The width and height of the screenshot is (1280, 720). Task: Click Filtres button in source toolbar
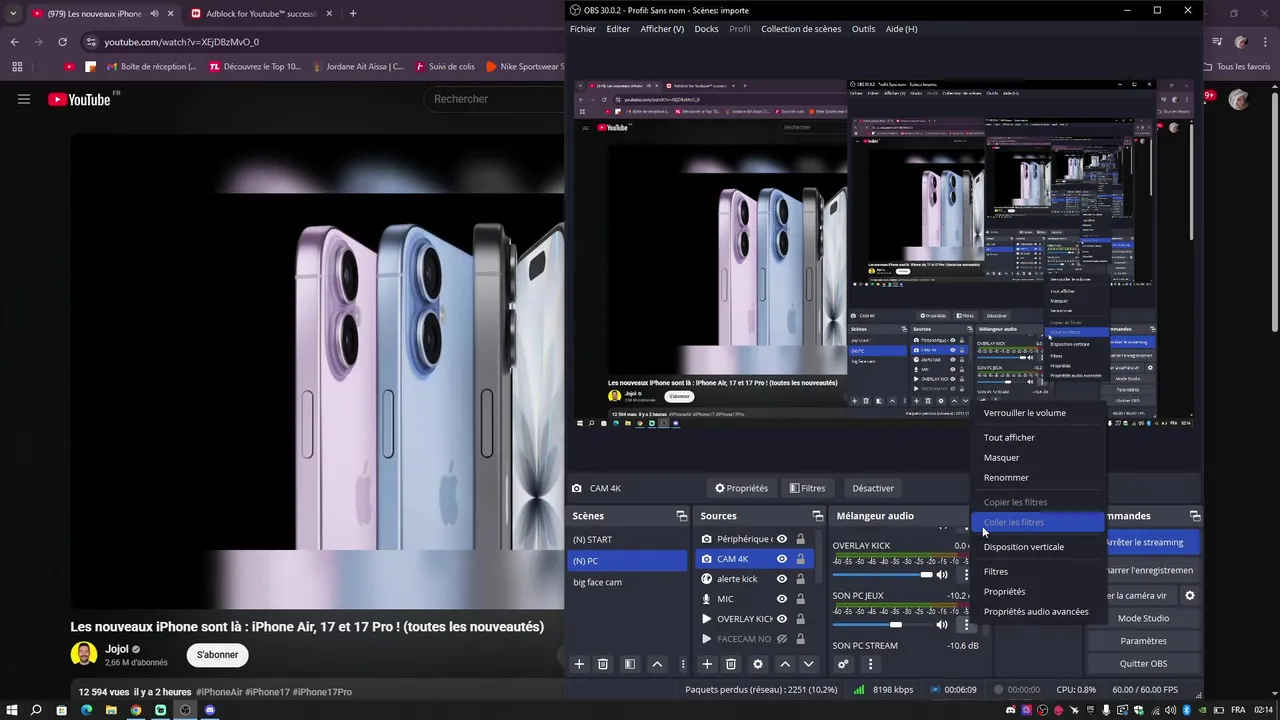(x=807, y=488)
